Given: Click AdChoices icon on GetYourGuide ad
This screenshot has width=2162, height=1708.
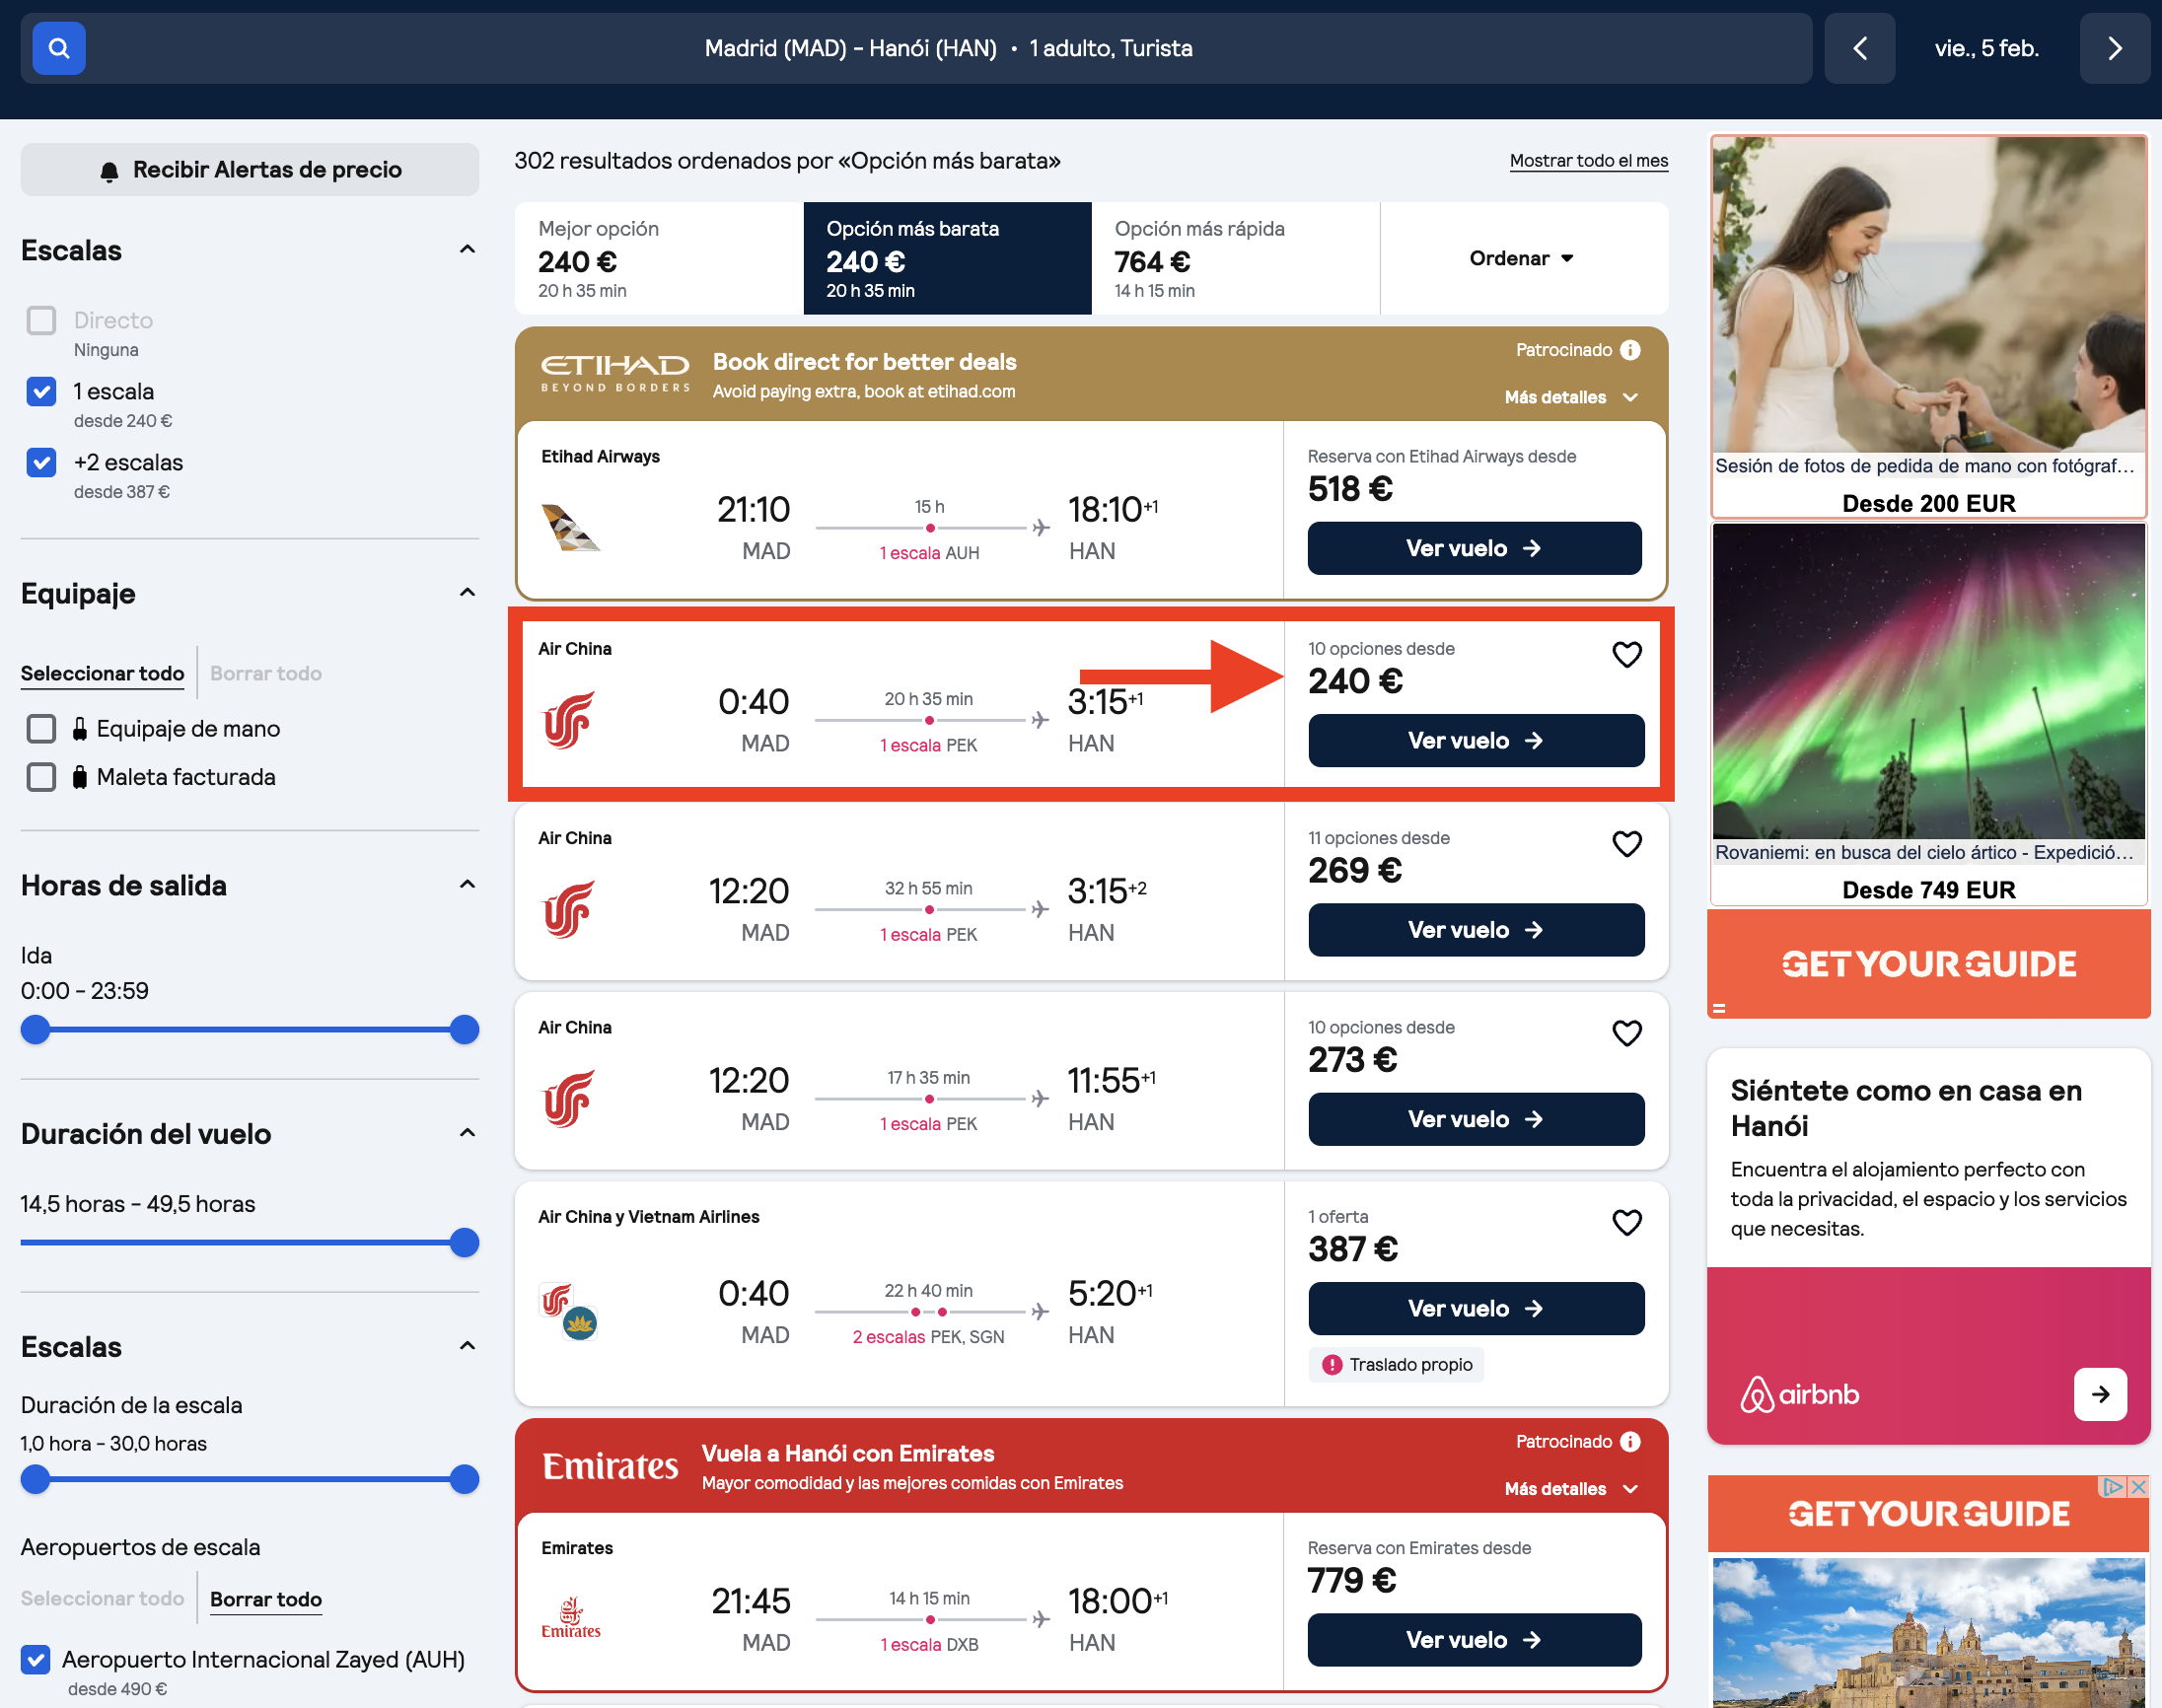Looking at the screenshot, I should tap(2112, 1487).
